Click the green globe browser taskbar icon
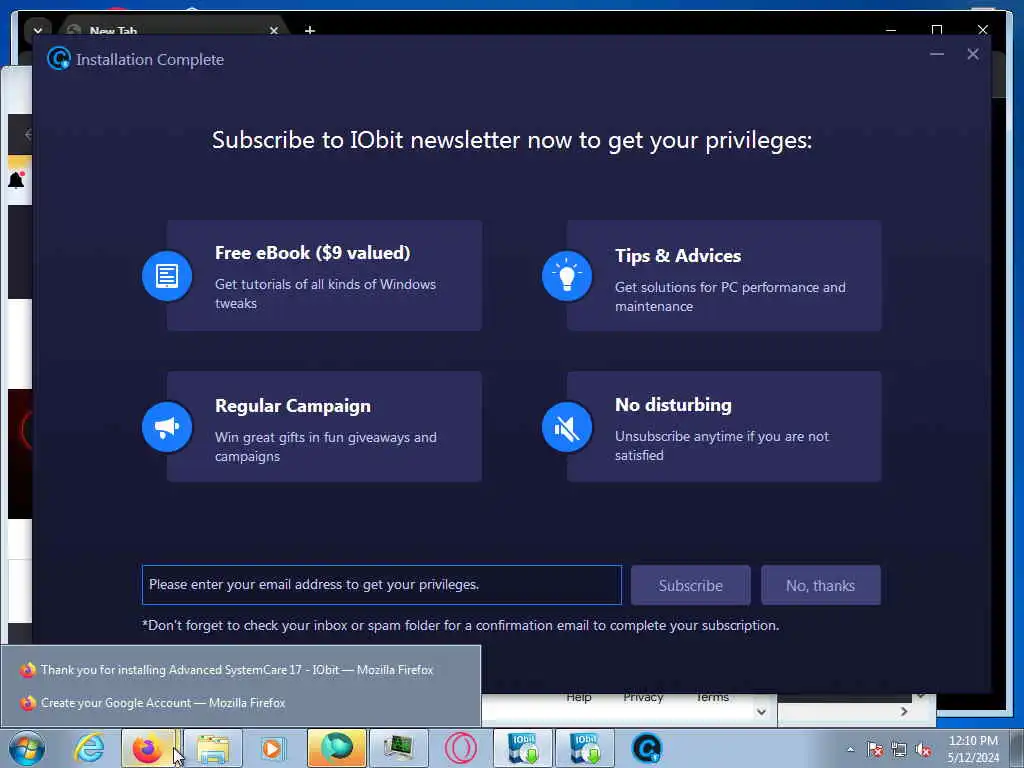Image resolution: width=1024 pixels, height=768 pixels. (x=336, y=748)
